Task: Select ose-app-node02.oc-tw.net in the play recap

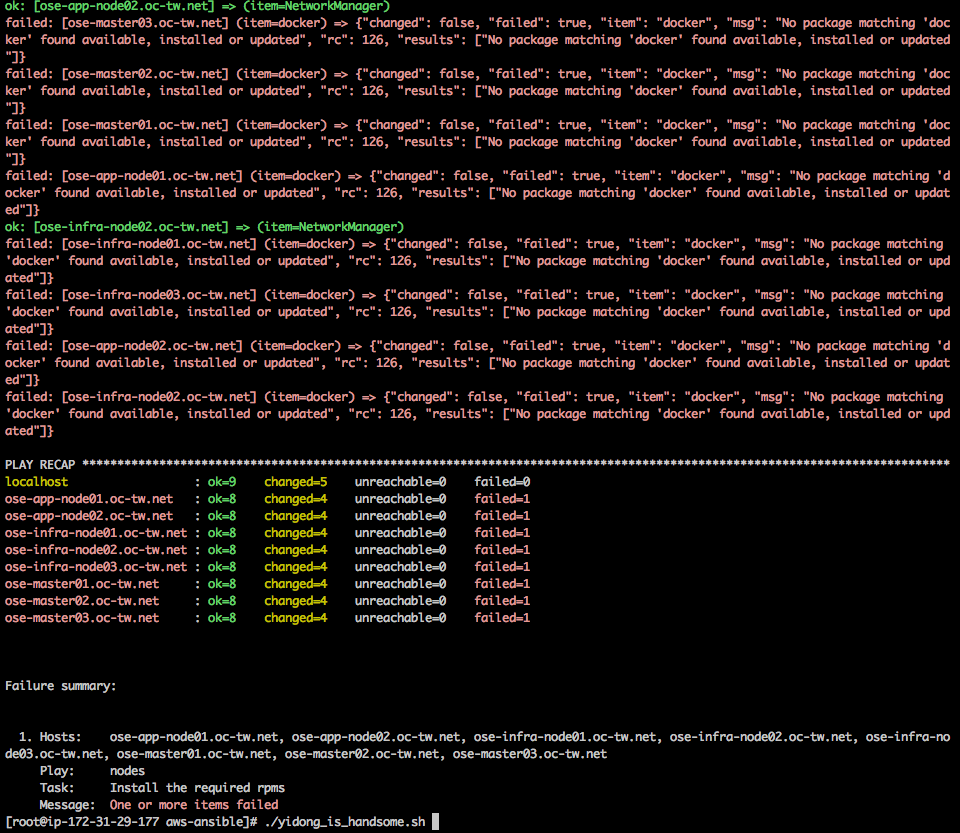Action: pyautogui.click(x=89, y=516)
